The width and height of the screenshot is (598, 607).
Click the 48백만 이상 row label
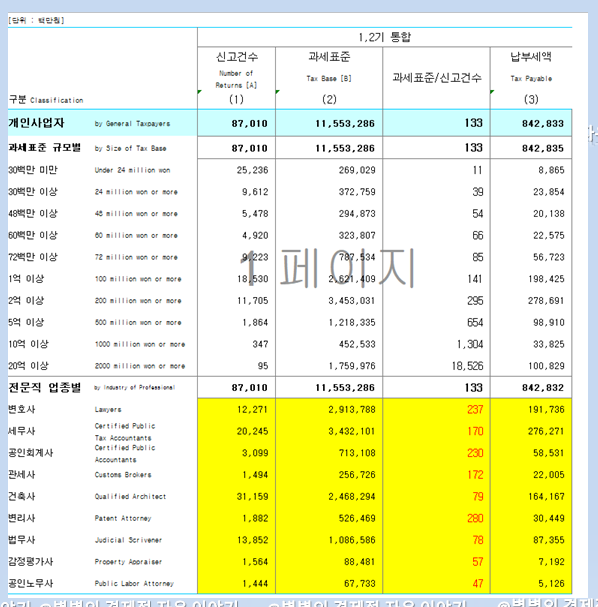click(33, 213)
